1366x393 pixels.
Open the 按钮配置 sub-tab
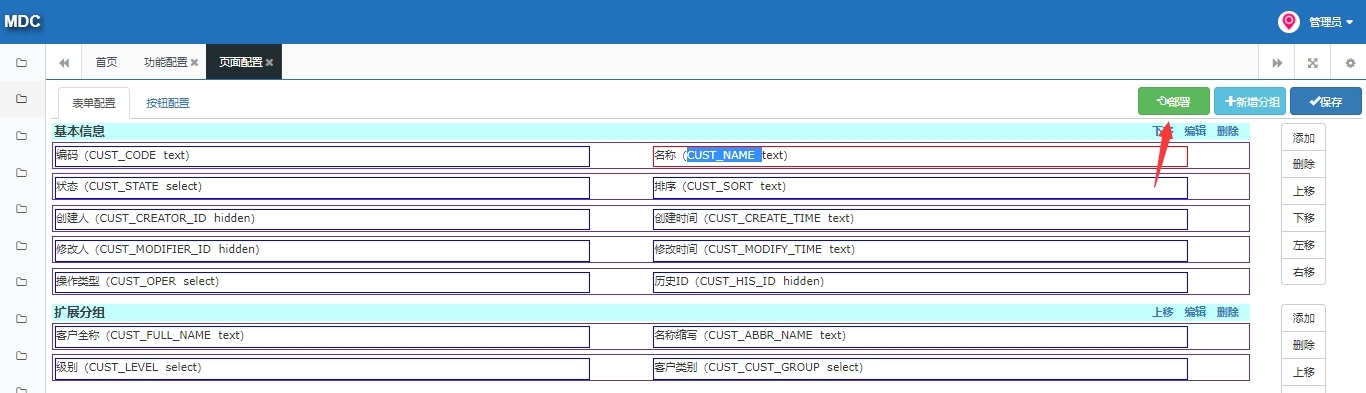168,102
